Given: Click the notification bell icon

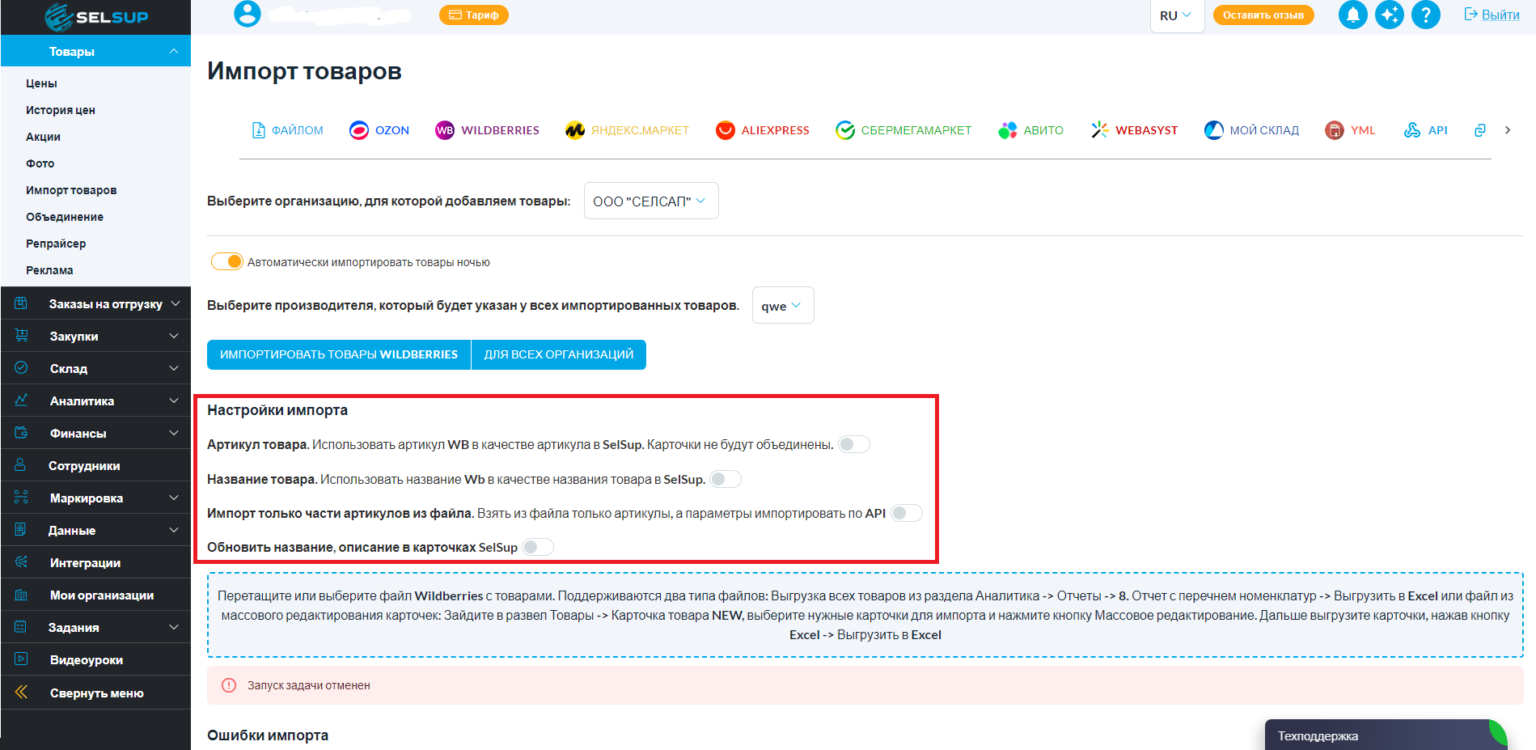Looking at the screenshot, I should [1353, 15].
